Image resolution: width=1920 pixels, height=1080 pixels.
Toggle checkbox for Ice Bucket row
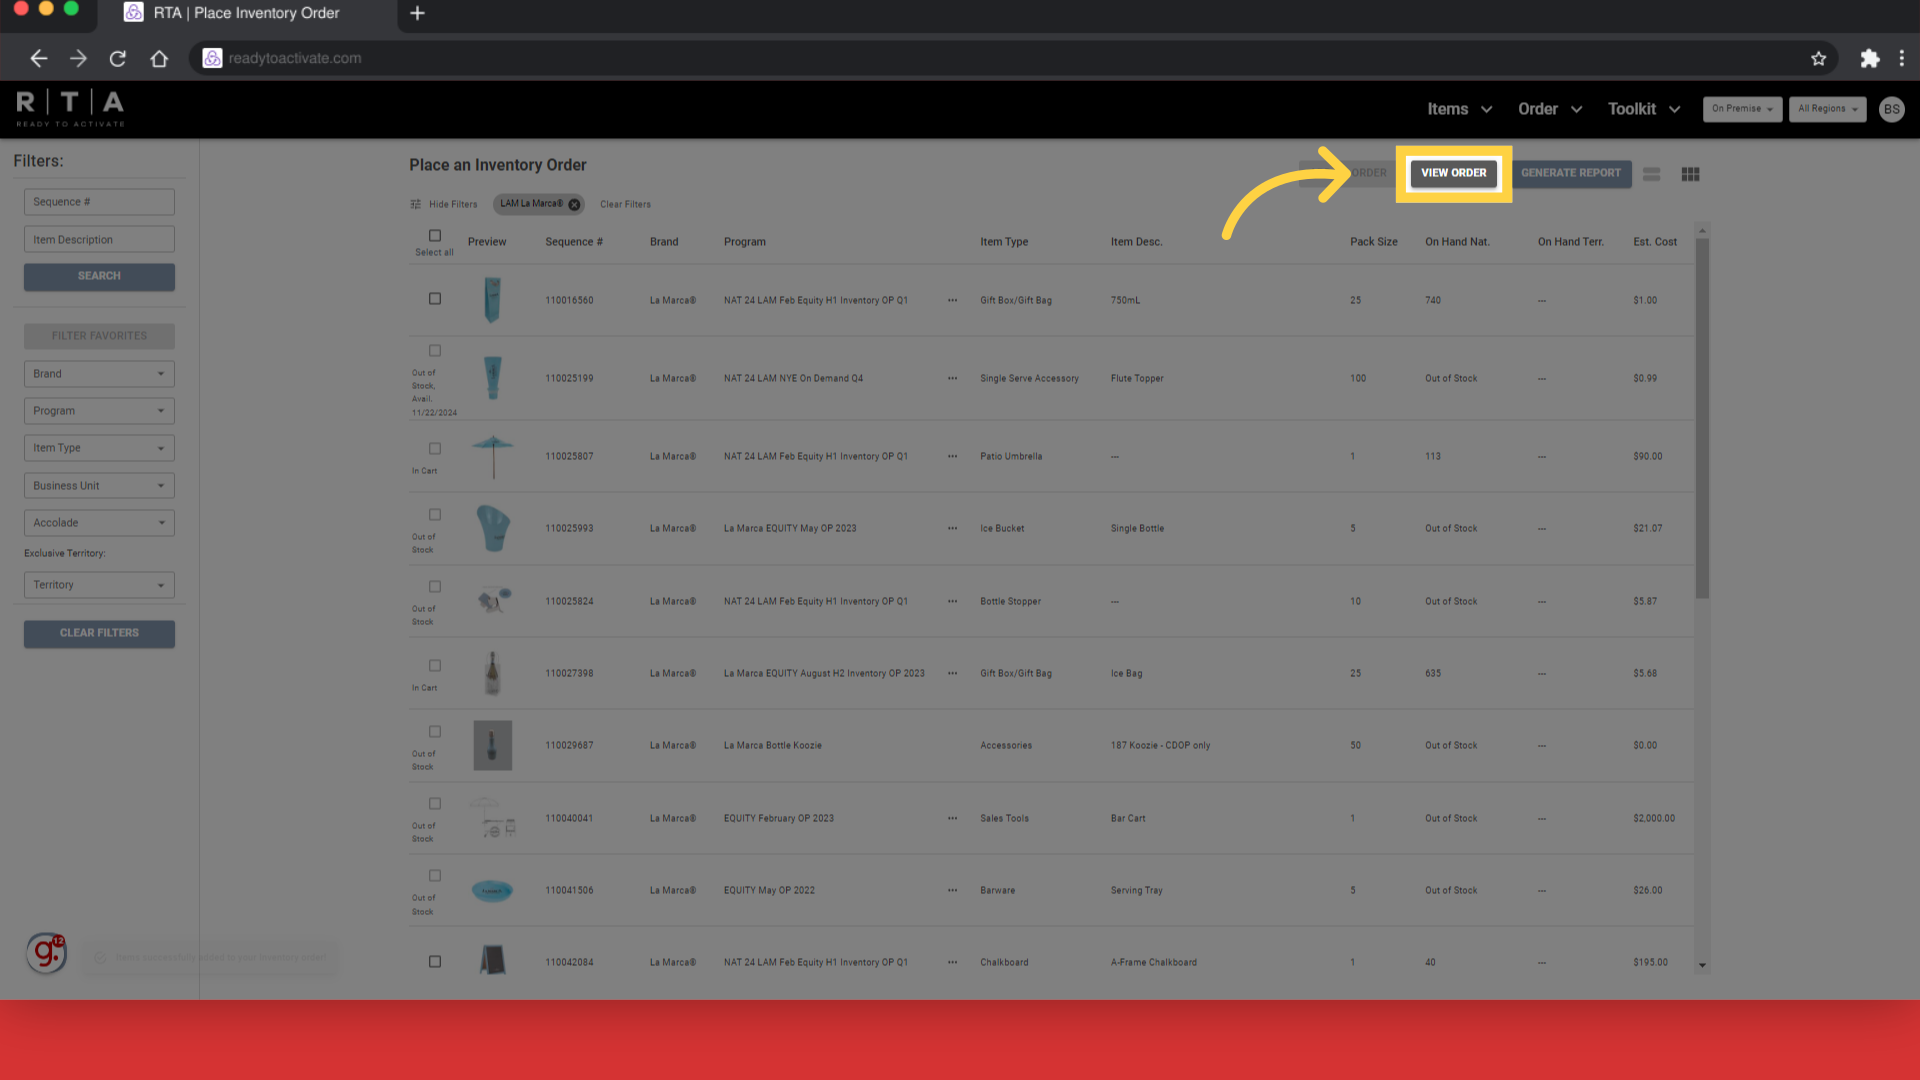(x=435, y=515)
